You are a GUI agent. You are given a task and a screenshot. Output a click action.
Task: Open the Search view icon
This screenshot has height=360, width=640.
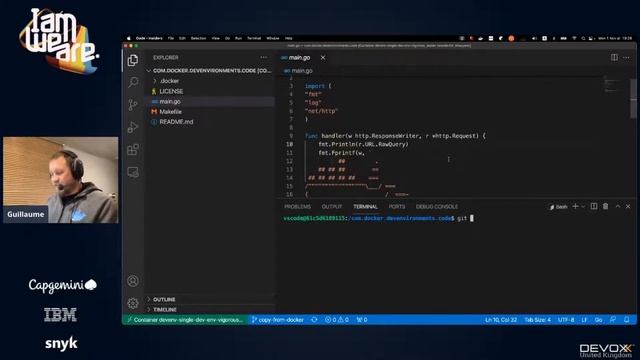click(133, 82)
